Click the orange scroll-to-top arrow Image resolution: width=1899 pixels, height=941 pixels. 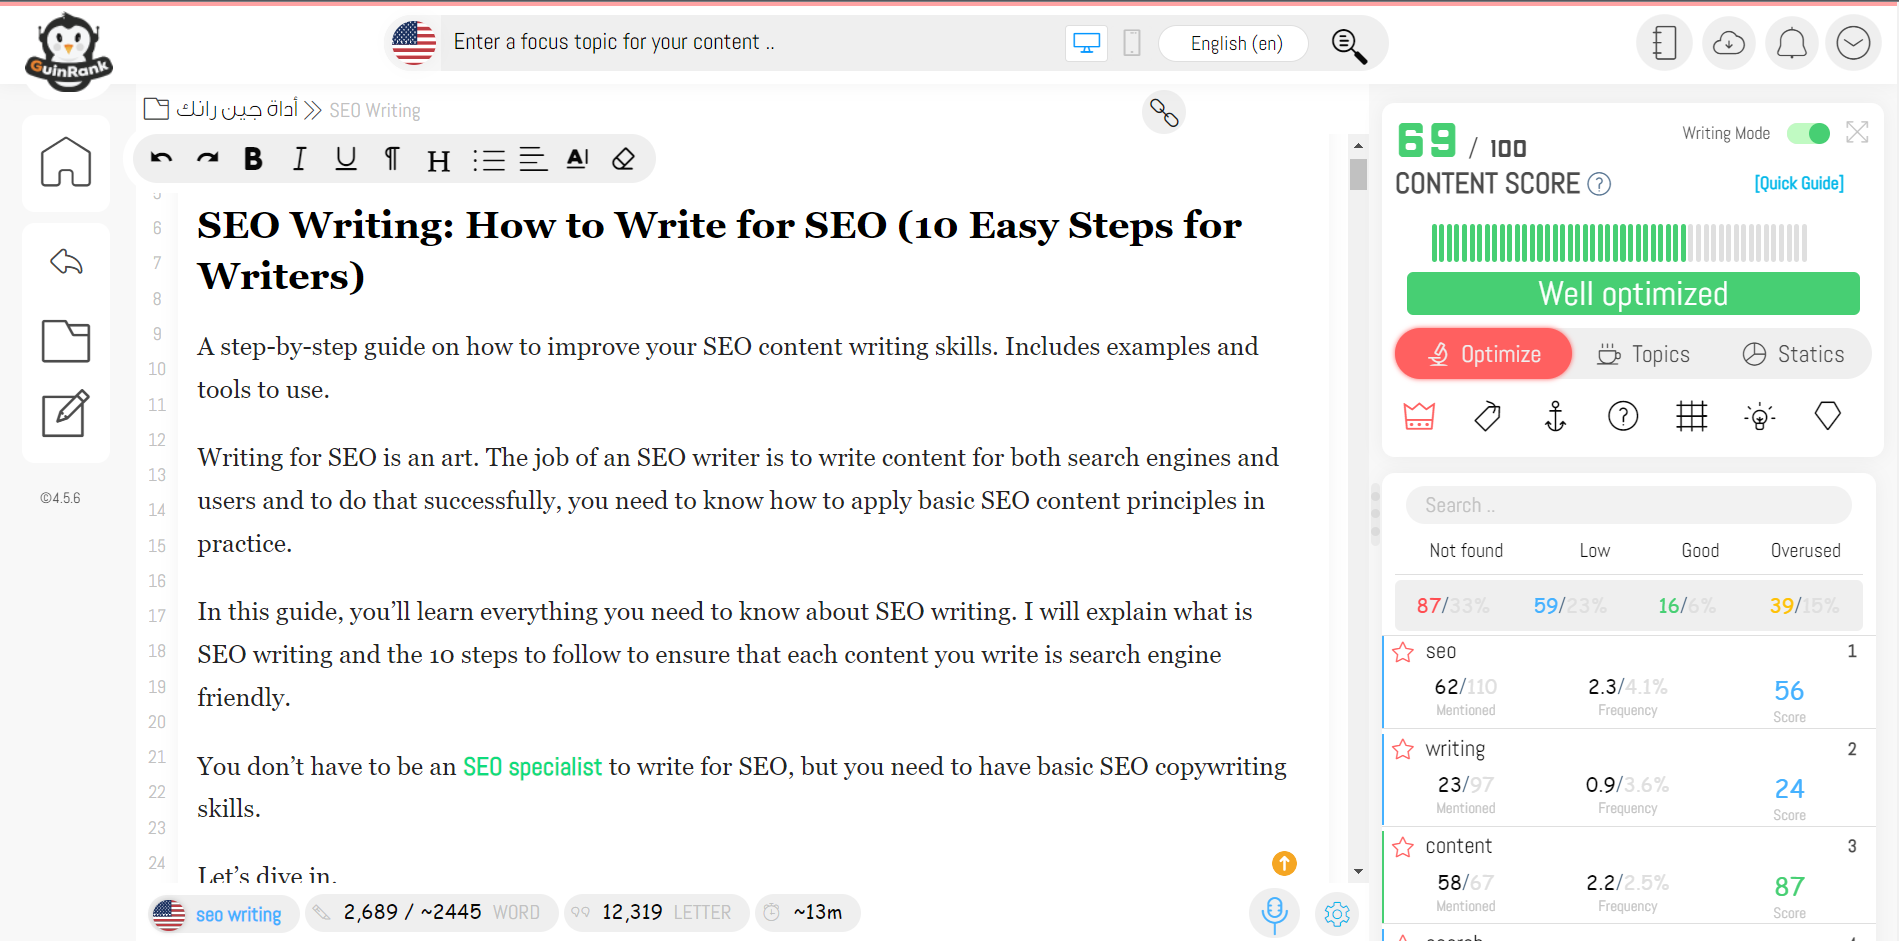click(x=1284, y=863)
